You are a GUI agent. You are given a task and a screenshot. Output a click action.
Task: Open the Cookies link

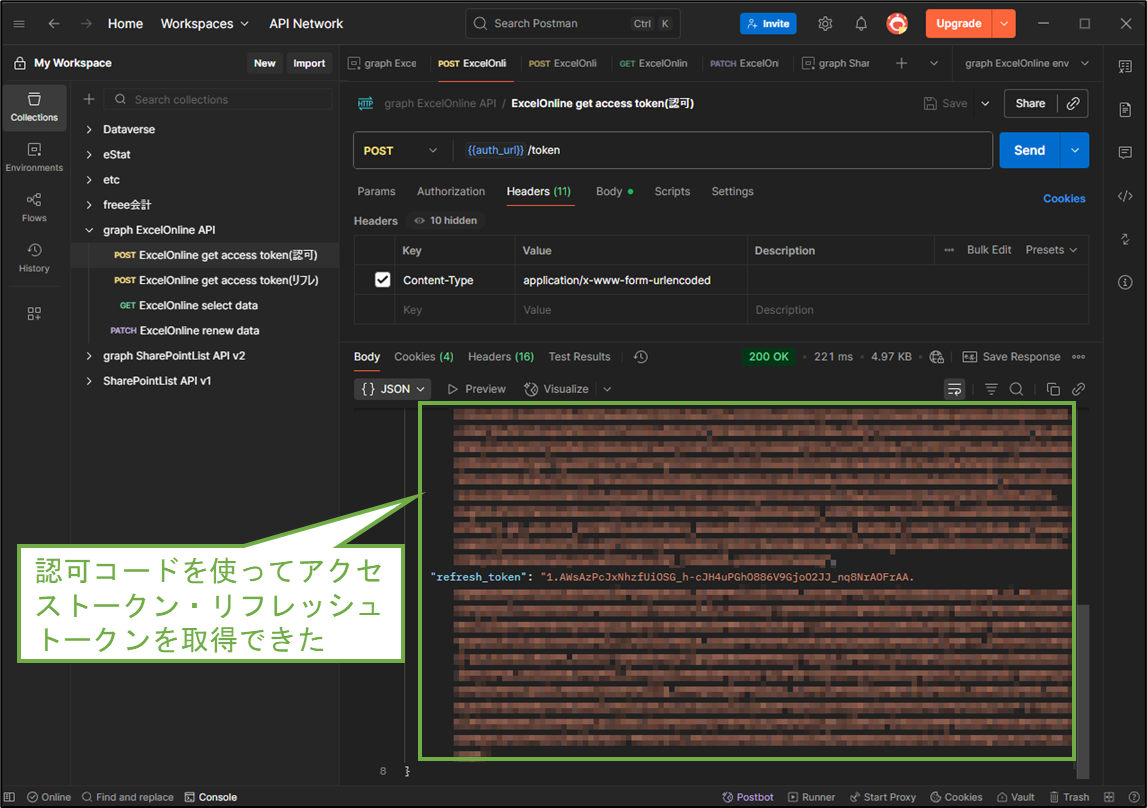1064,199
